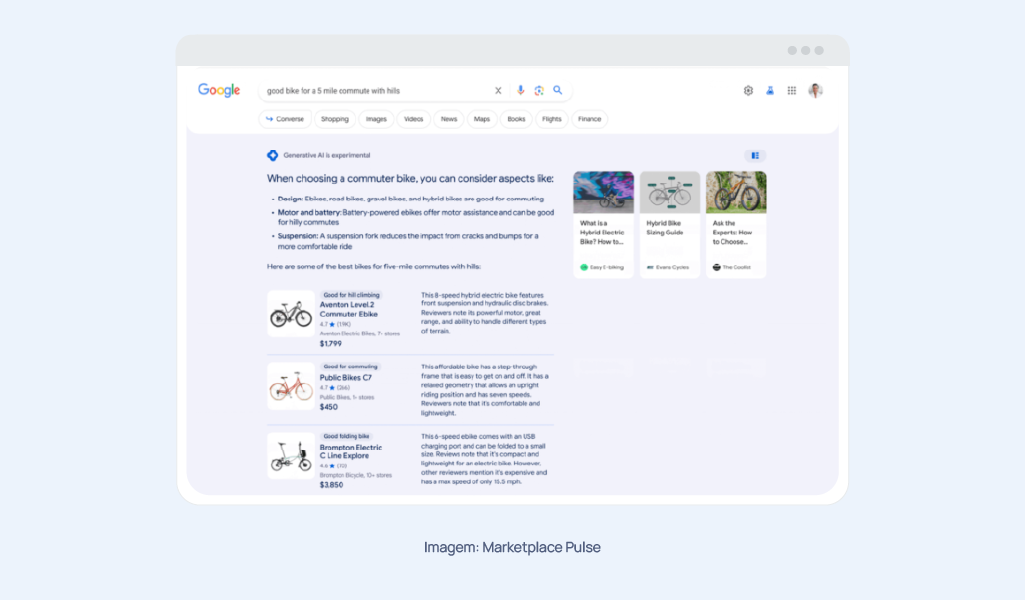Start voice search with the microphone icon
The image size is (1025, 600).
pyautogui.click(x=520, y=90)
